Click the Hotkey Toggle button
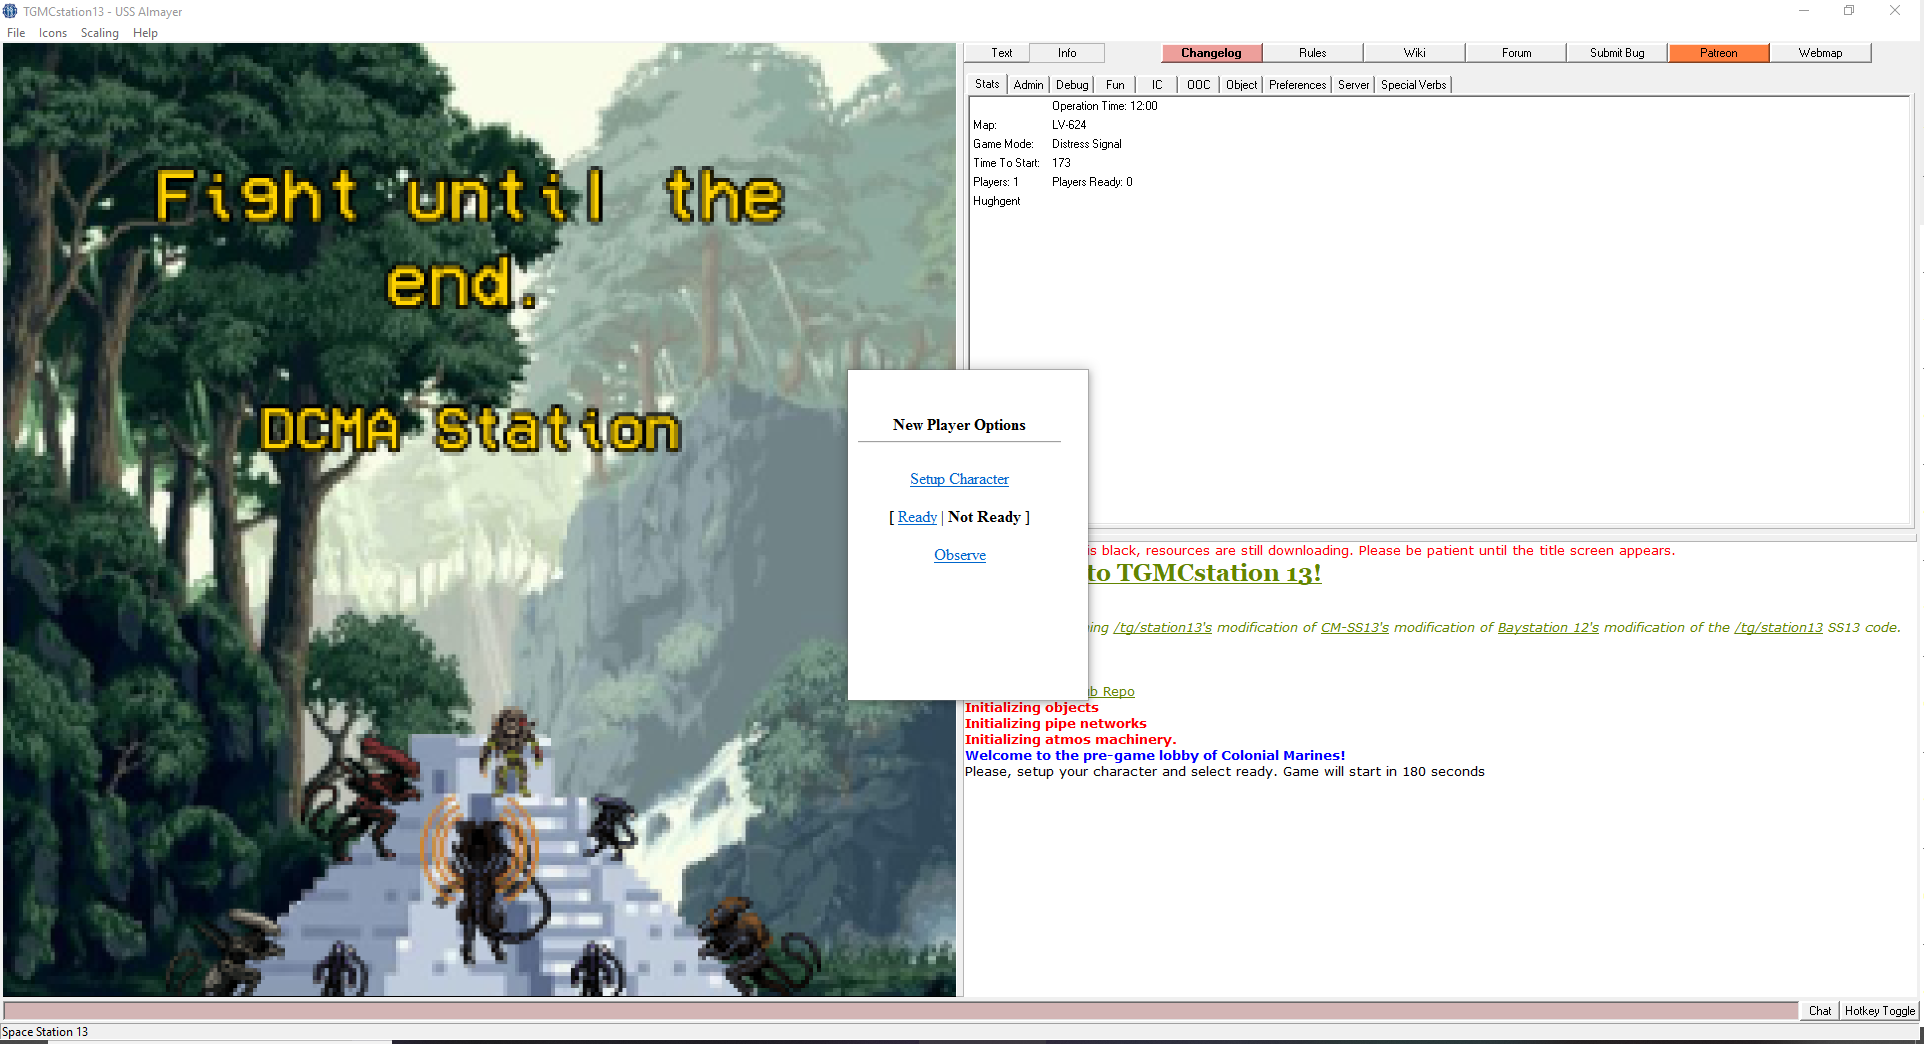The height and width of the screenshot is (1044, 1924). pyautogui.click(x=1880, y=1011)
